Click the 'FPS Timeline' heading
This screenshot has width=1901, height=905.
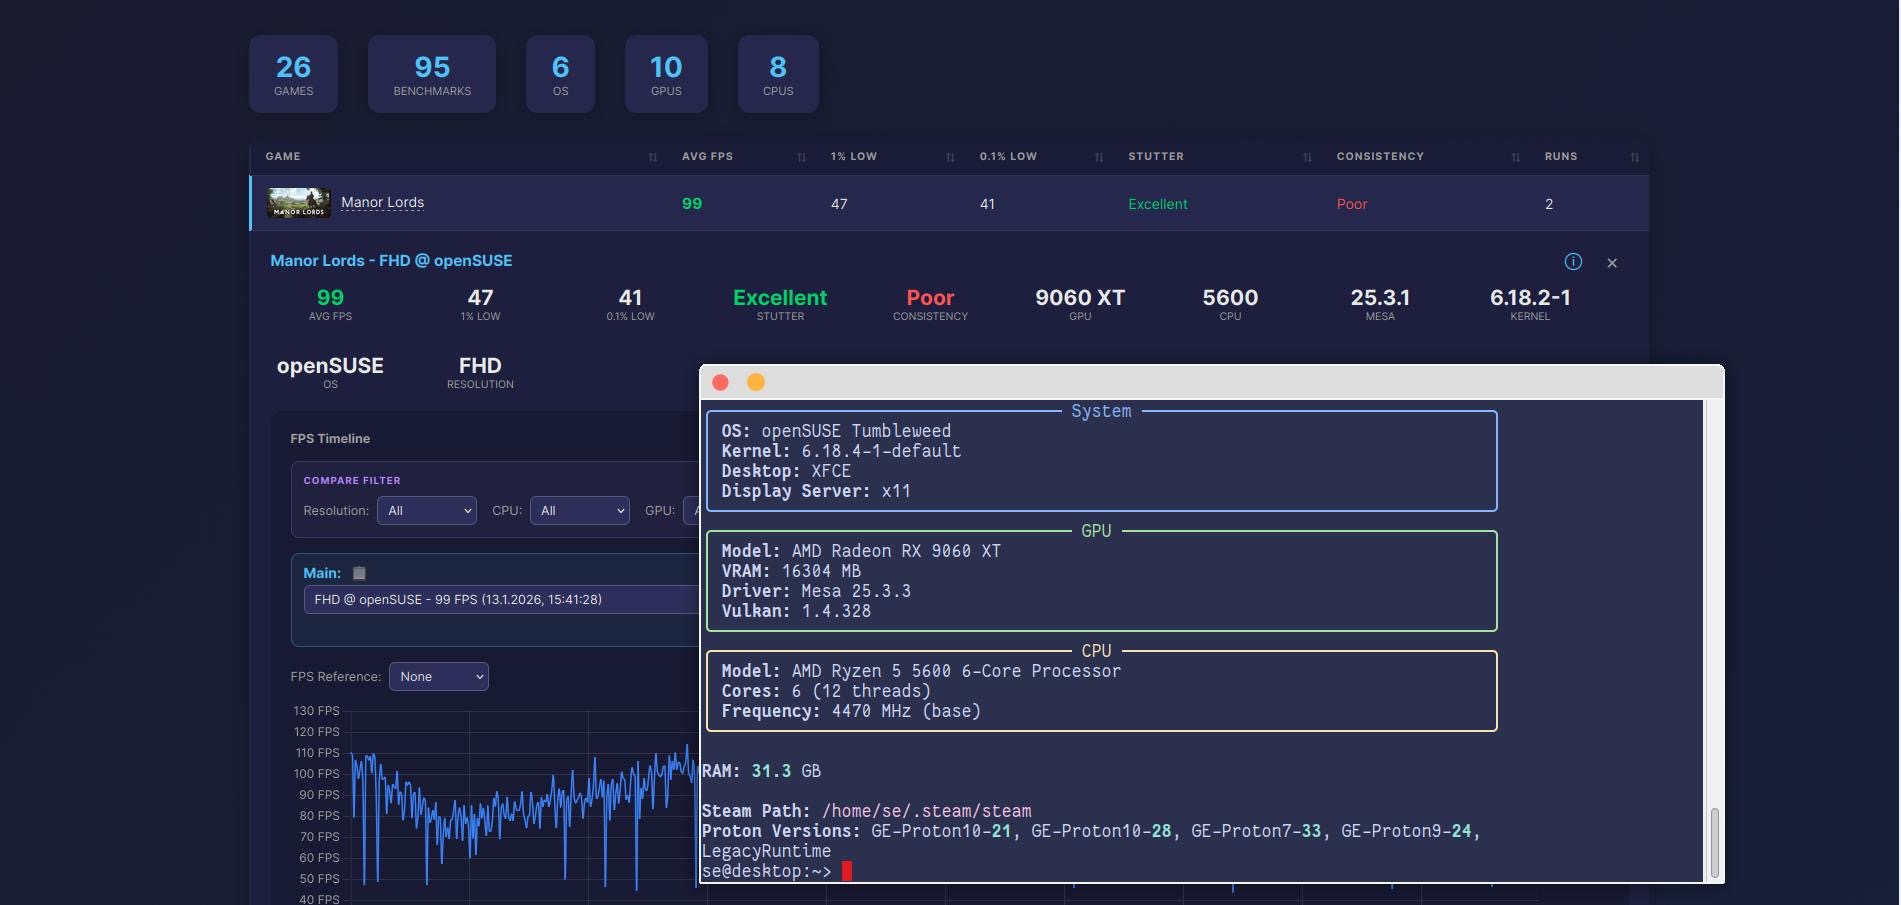(x=330, y=439)
